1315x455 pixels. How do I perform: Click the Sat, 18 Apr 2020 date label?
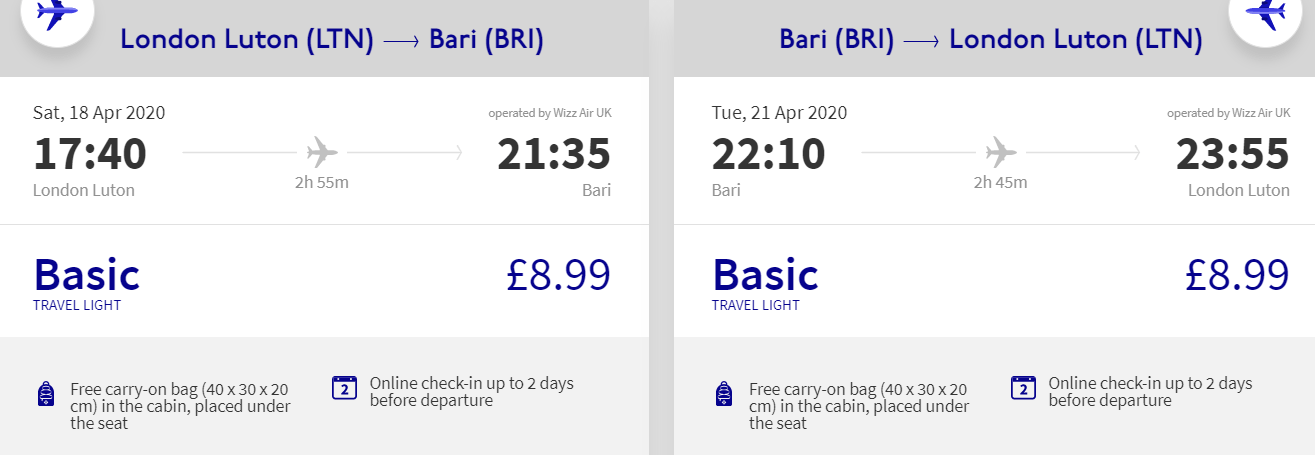click(99, 113)
